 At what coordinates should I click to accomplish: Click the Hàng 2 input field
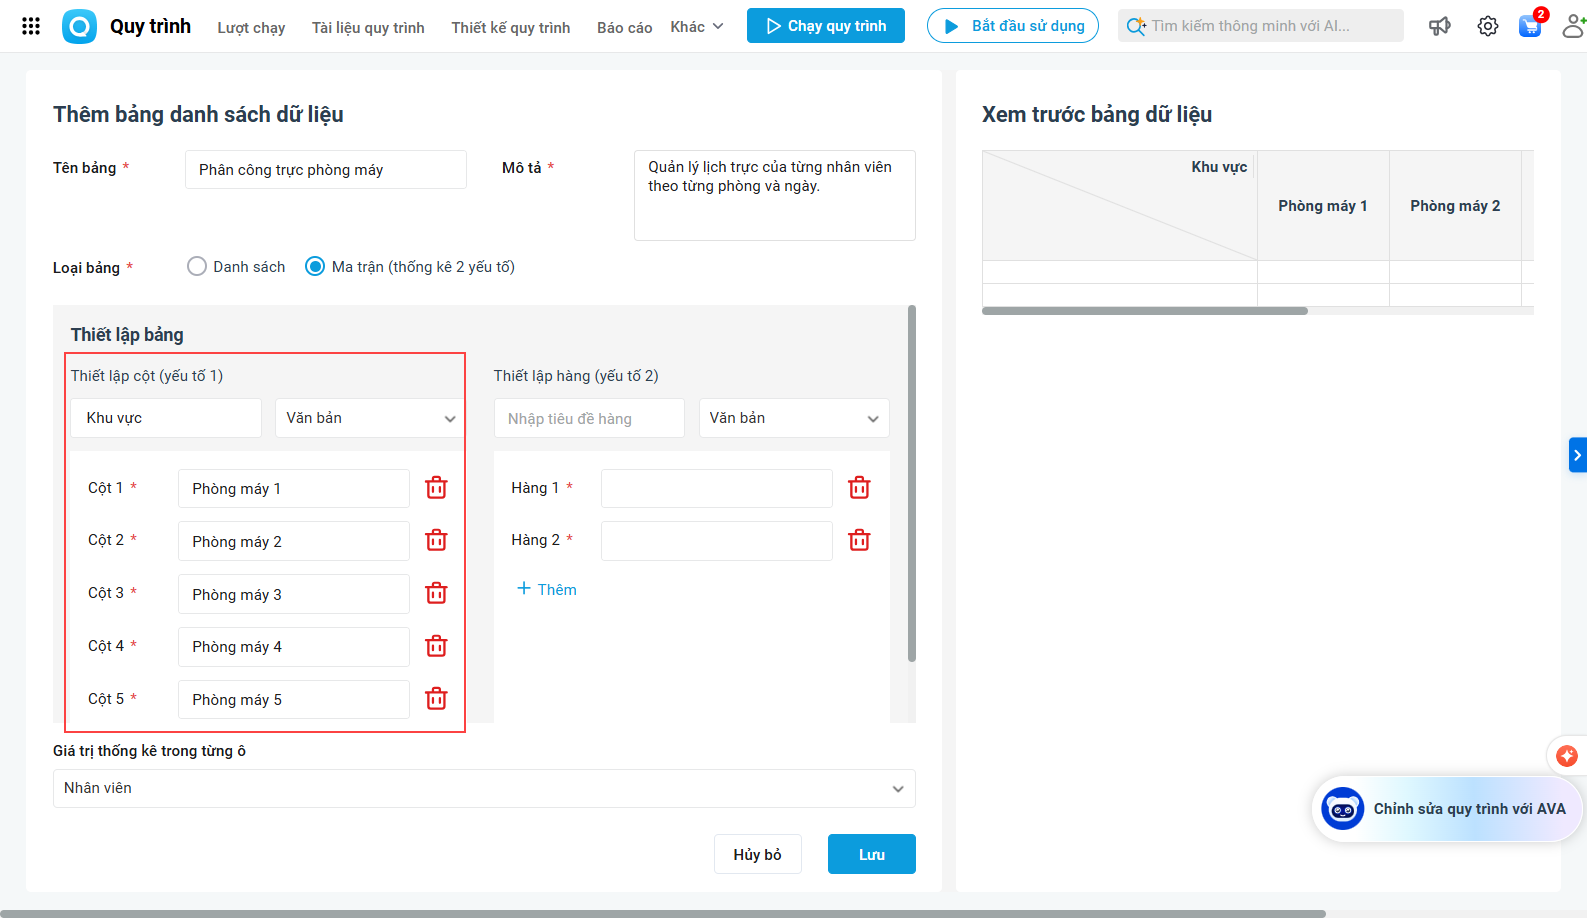click(717, 541)
